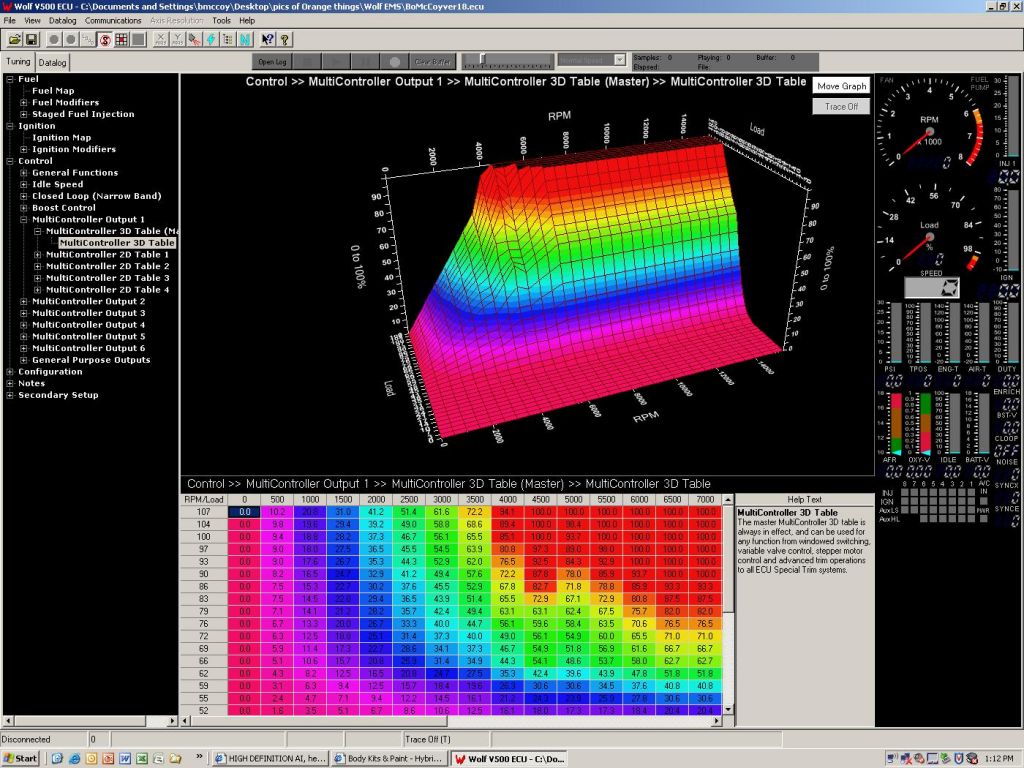Screen dimensions: 1024x768
Task: Click the datalog playback position slider
Action: tap(483, 60)
